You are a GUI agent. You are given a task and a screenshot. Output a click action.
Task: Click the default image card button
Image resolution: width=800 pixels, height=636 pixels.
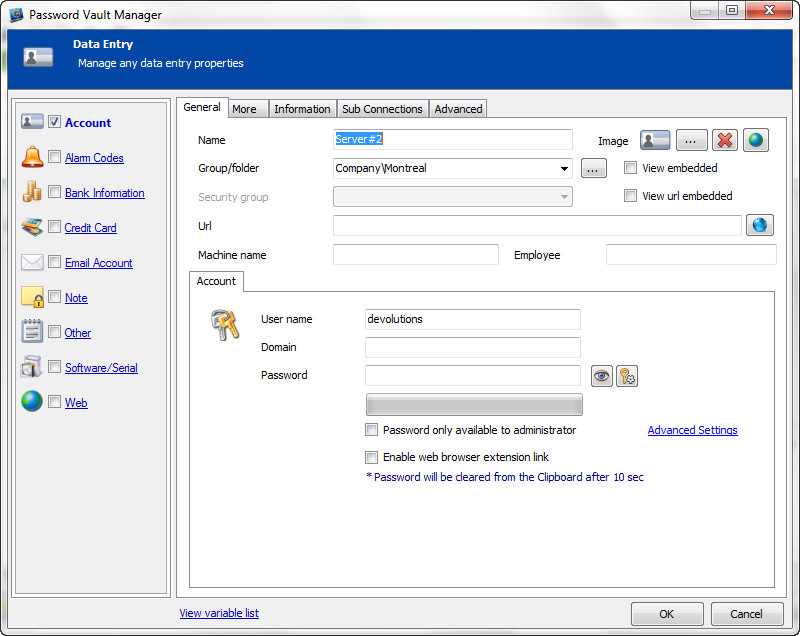tap(655, 140)
